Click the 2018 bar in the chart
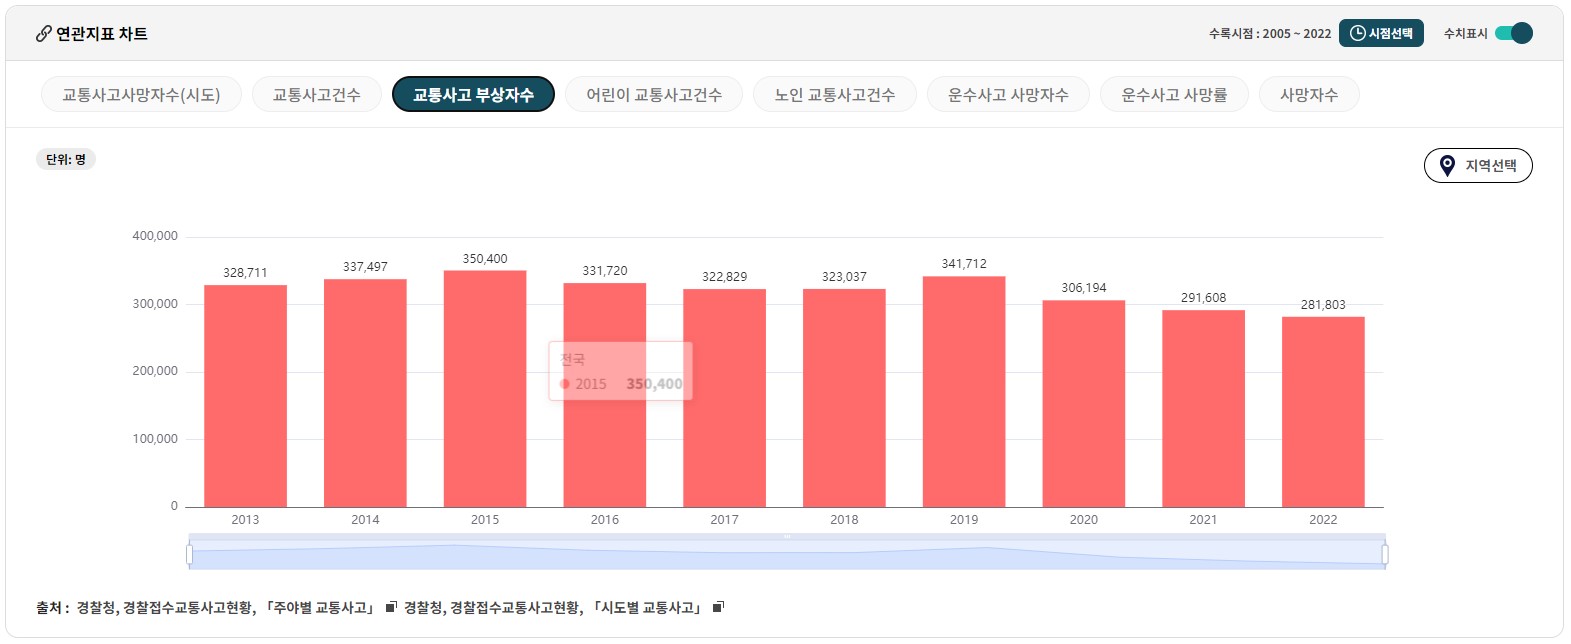The image size is (1571, 644). (844, 398)
